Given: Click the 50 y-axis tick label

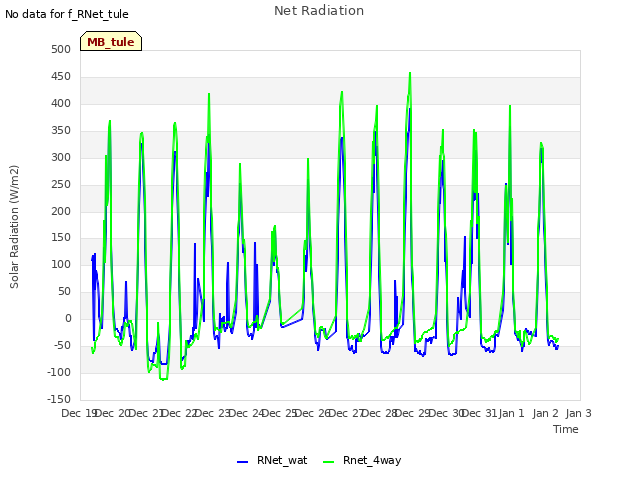Looking at the screenshot, I should click(x=64, y=291).
